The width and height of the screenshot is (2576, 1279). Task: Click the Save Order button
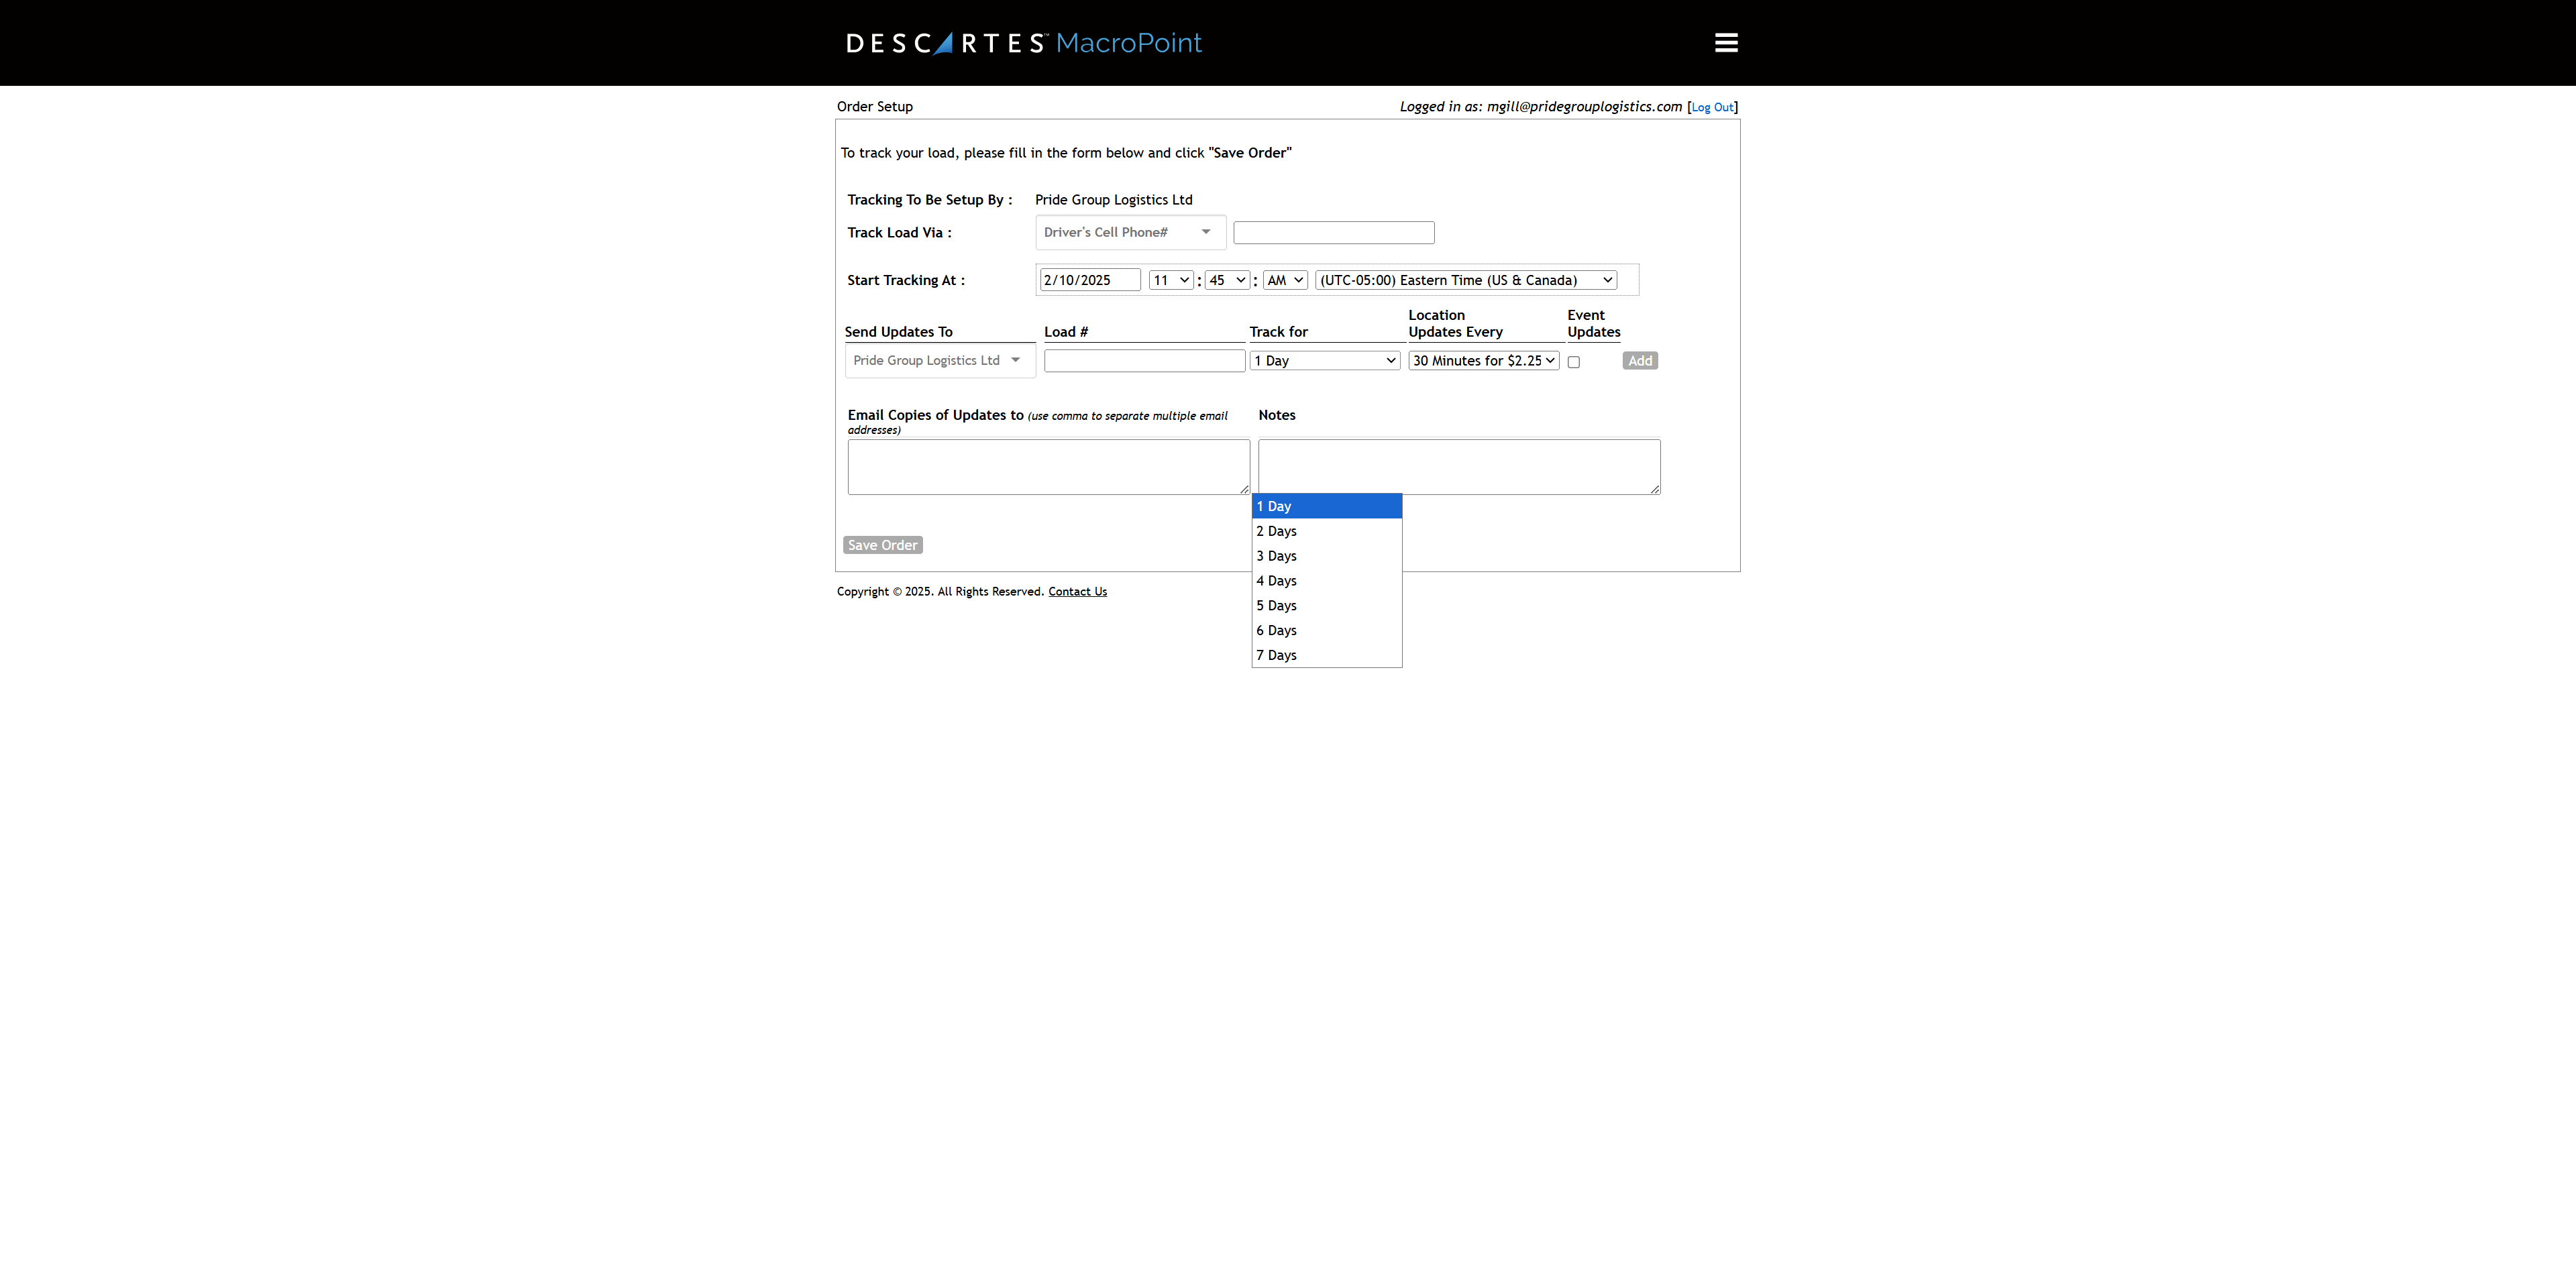tap(882, 545)
